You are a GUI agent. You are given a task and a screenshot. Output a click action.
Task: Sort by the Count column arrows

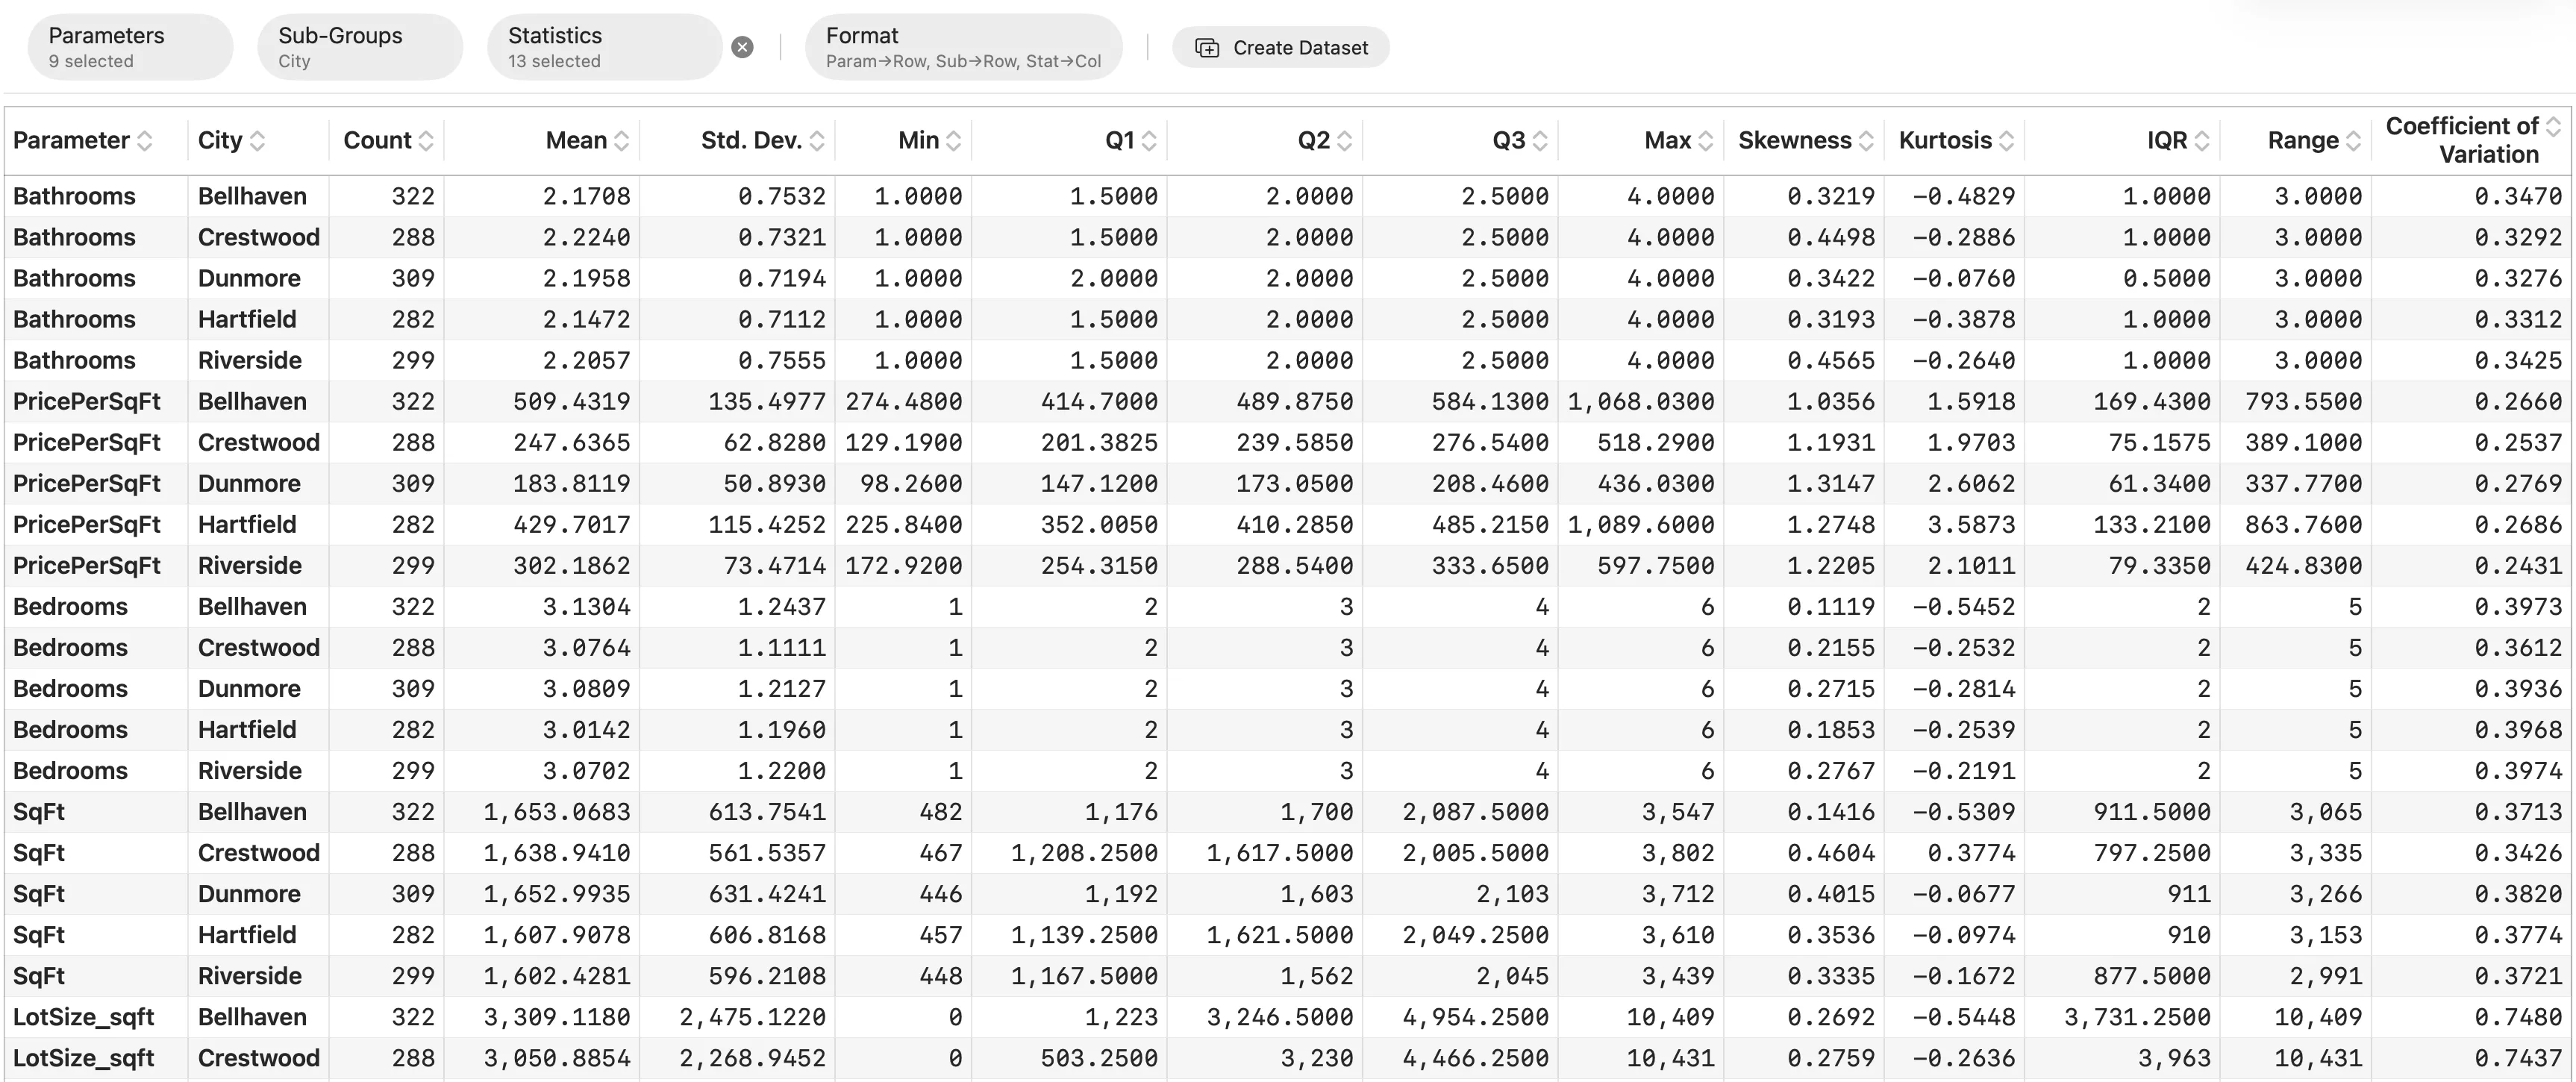426,141
